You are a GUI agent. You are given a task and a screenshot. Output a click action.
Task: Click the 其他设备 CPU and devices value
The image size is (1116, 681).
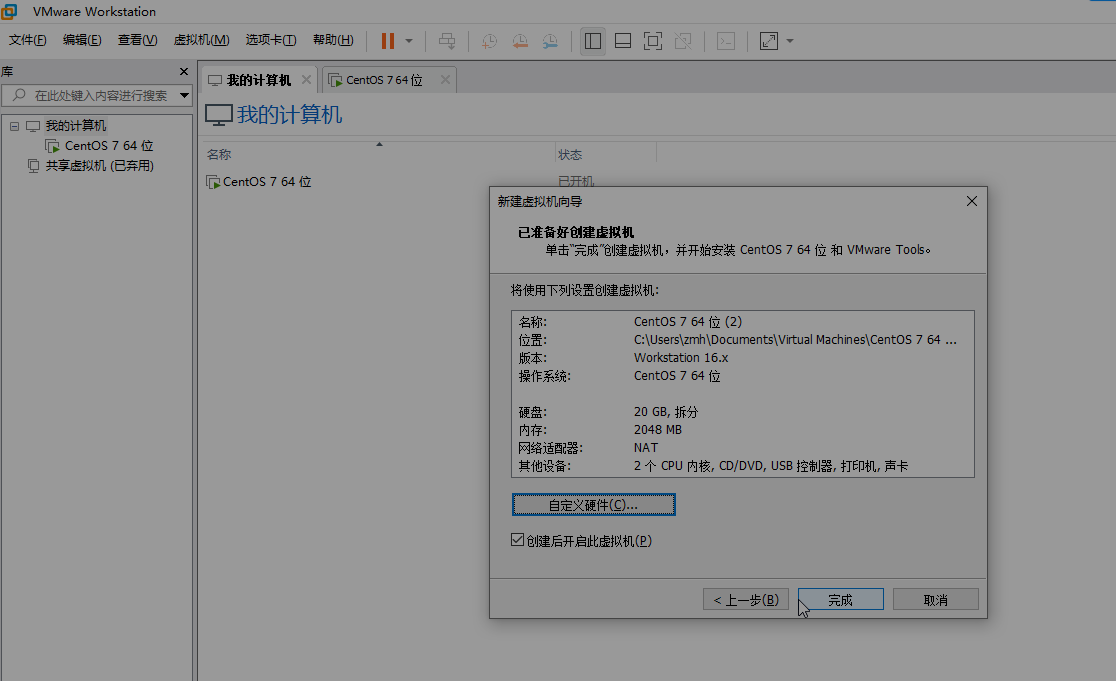pos(771,466)
